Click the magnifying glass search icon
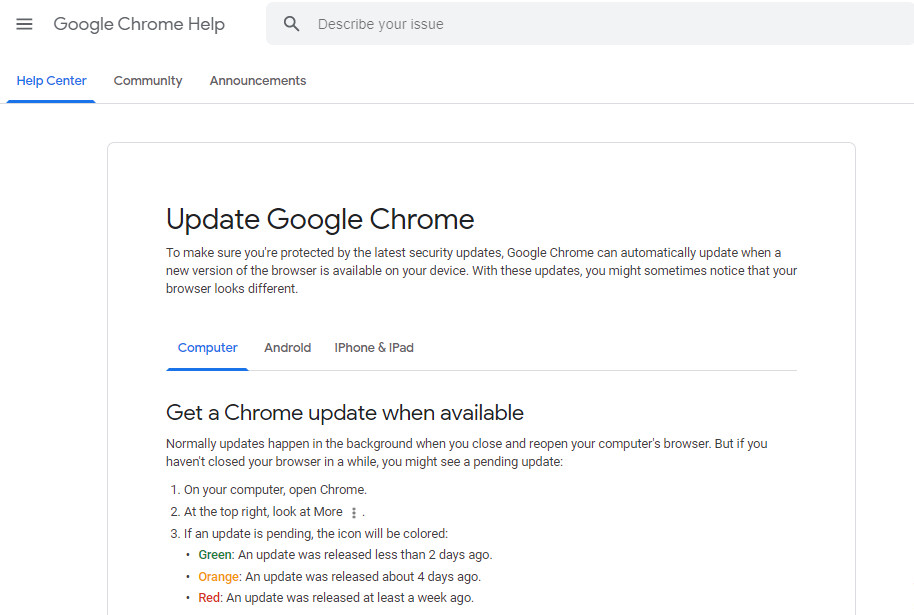 291,24
